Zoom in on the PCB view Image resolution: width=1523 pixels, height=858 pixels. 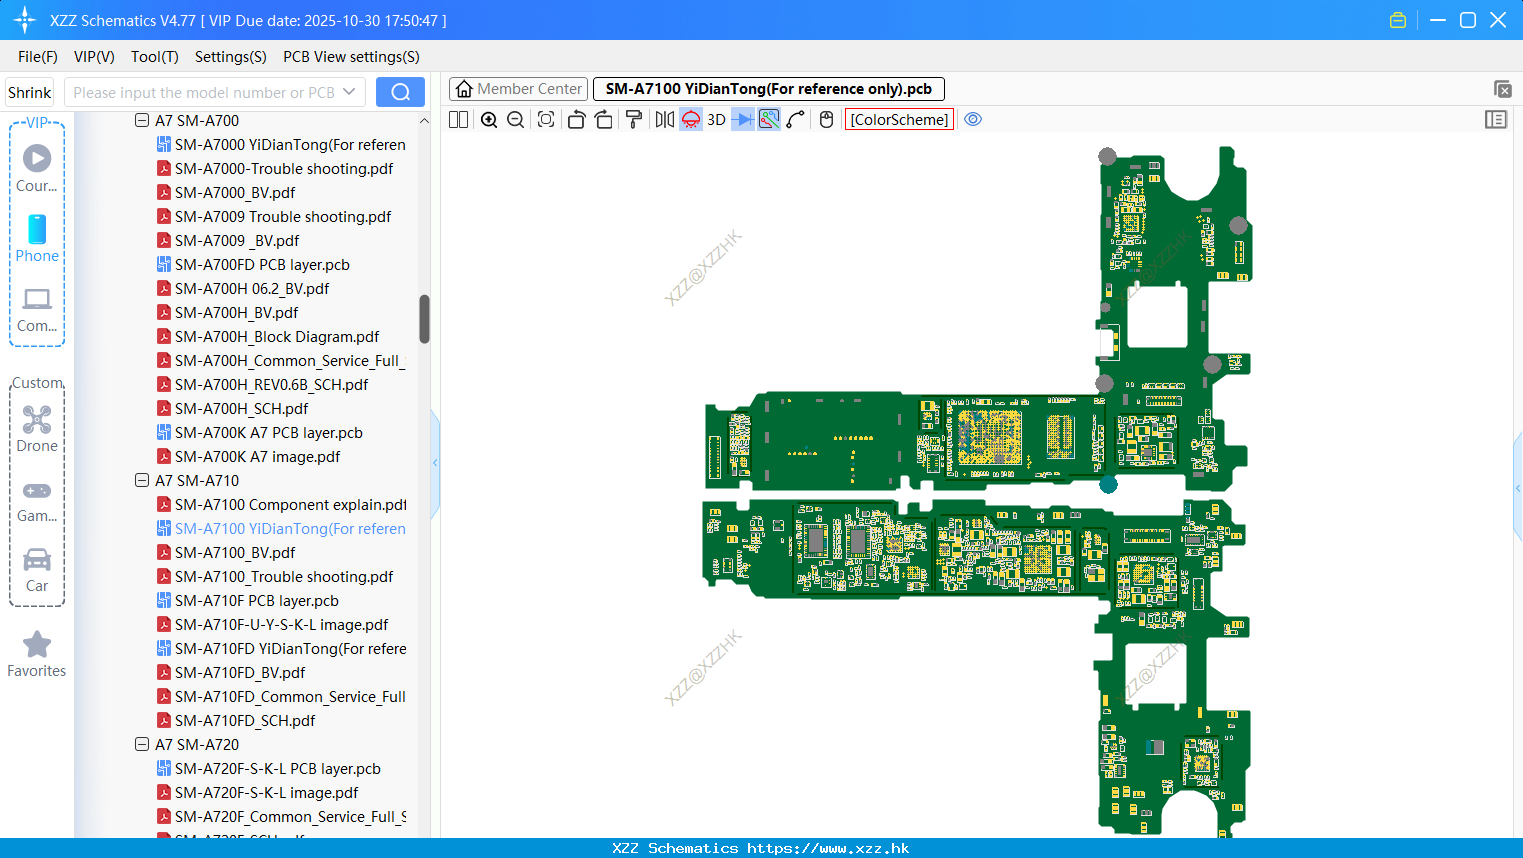tap(489, 120)
